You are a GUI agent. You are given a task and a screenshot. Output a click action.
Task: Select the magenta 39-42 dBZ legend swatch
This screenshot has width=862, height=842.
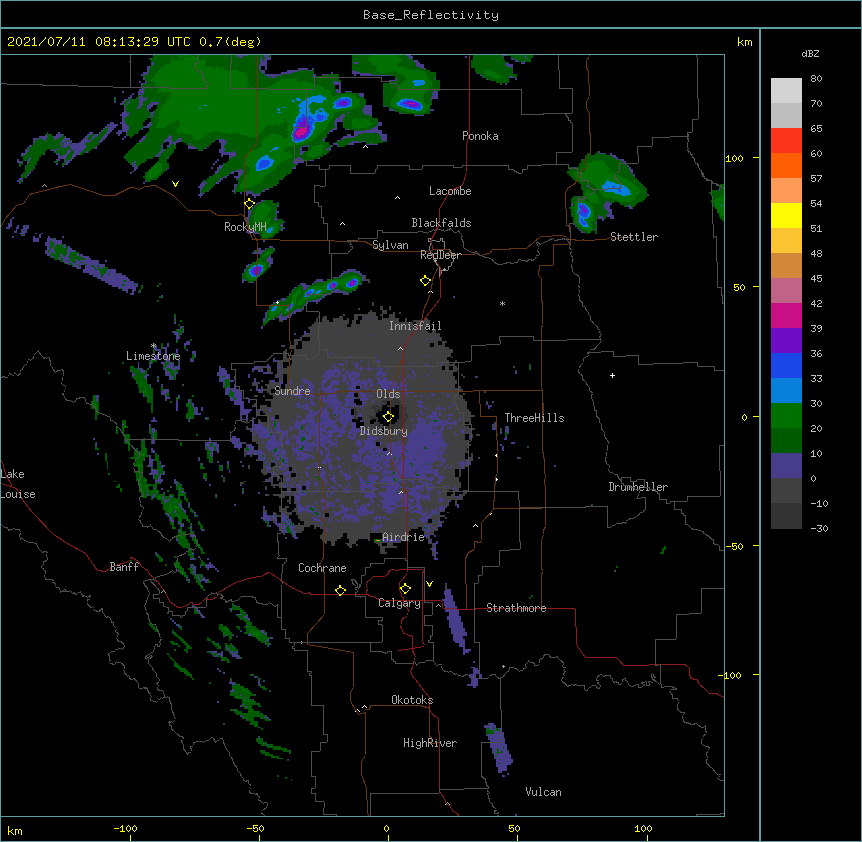point(786,315)
